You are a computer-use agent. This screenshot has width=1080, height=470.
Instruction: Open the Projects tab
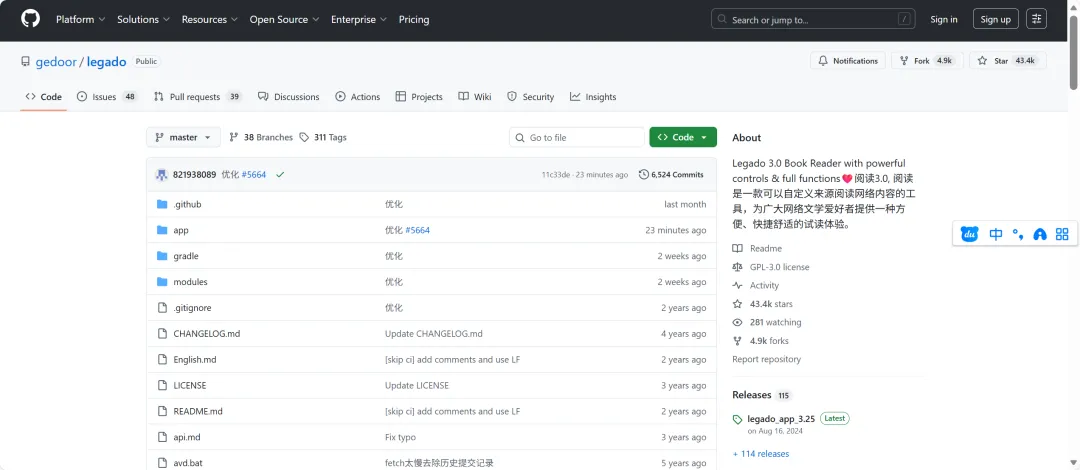[x=419, y=96]
